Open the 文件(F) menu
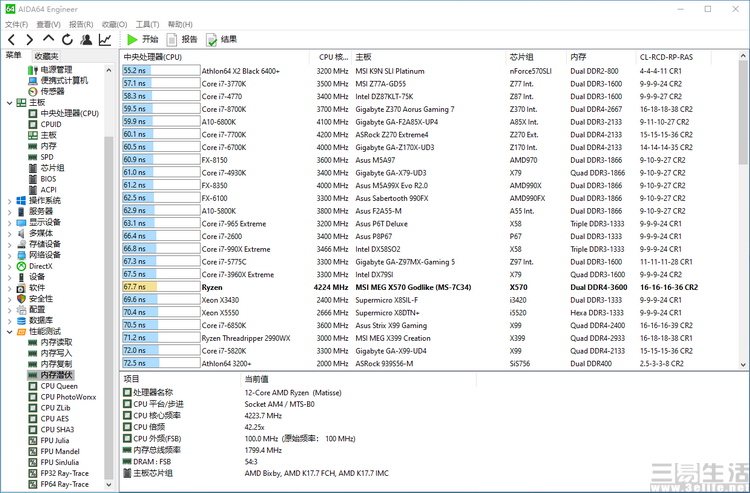 coord(16,24)
